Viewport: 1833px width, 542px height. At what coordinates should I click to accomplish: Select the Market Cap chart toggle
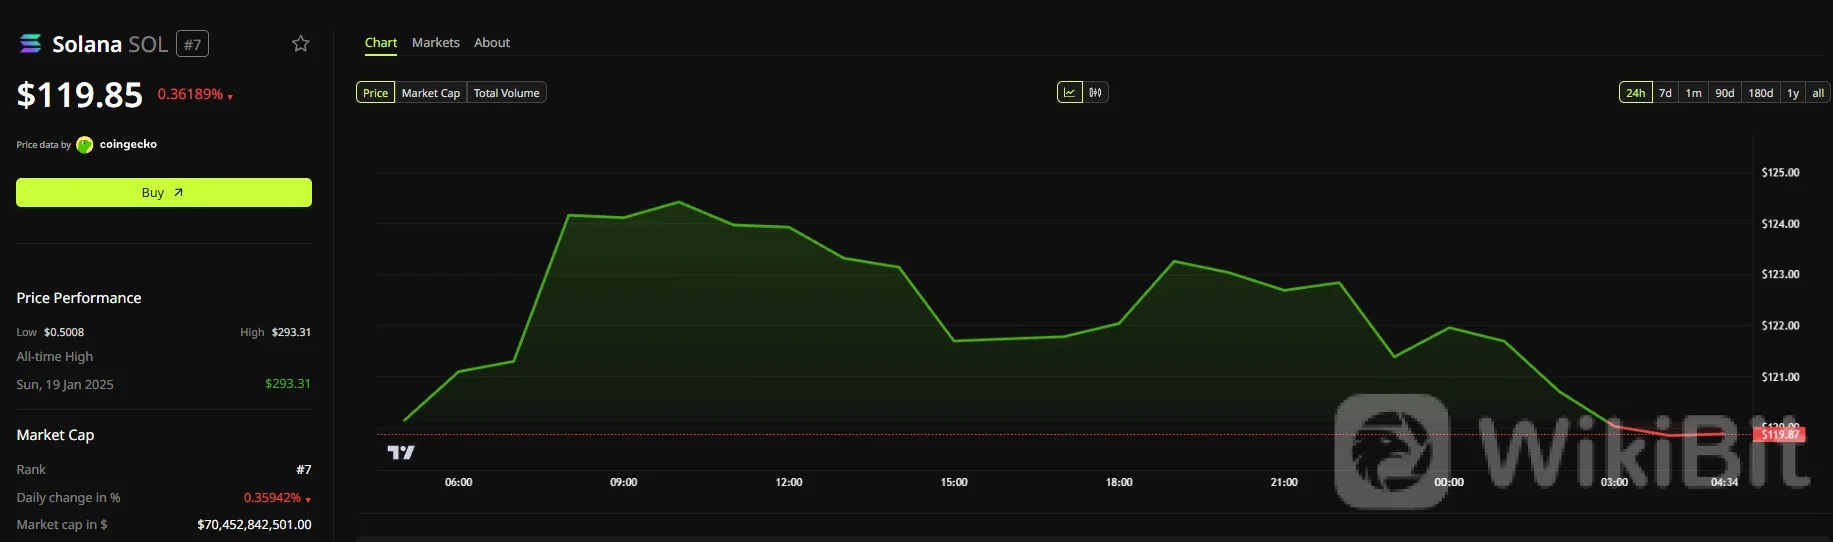tap(431, 92)
